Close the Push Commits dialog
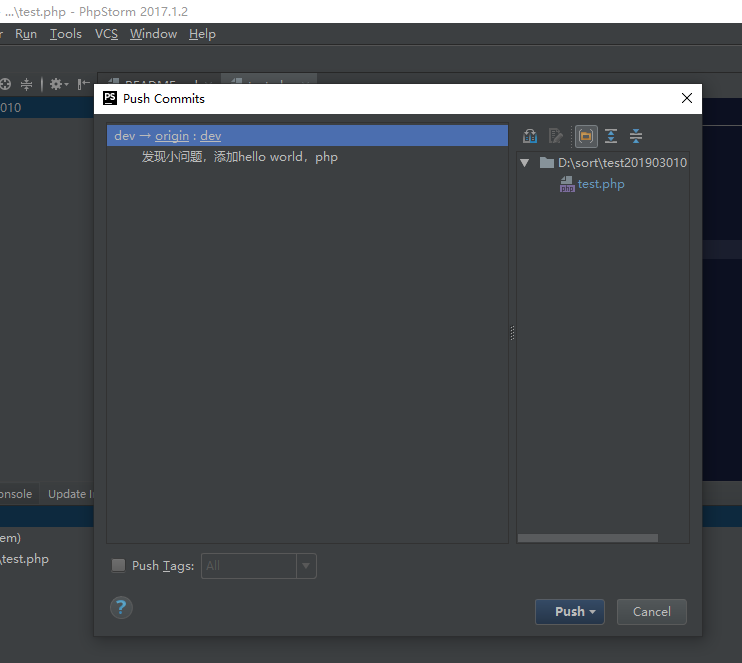This screenshot has width=742, height=663. (x=687, y=98)
